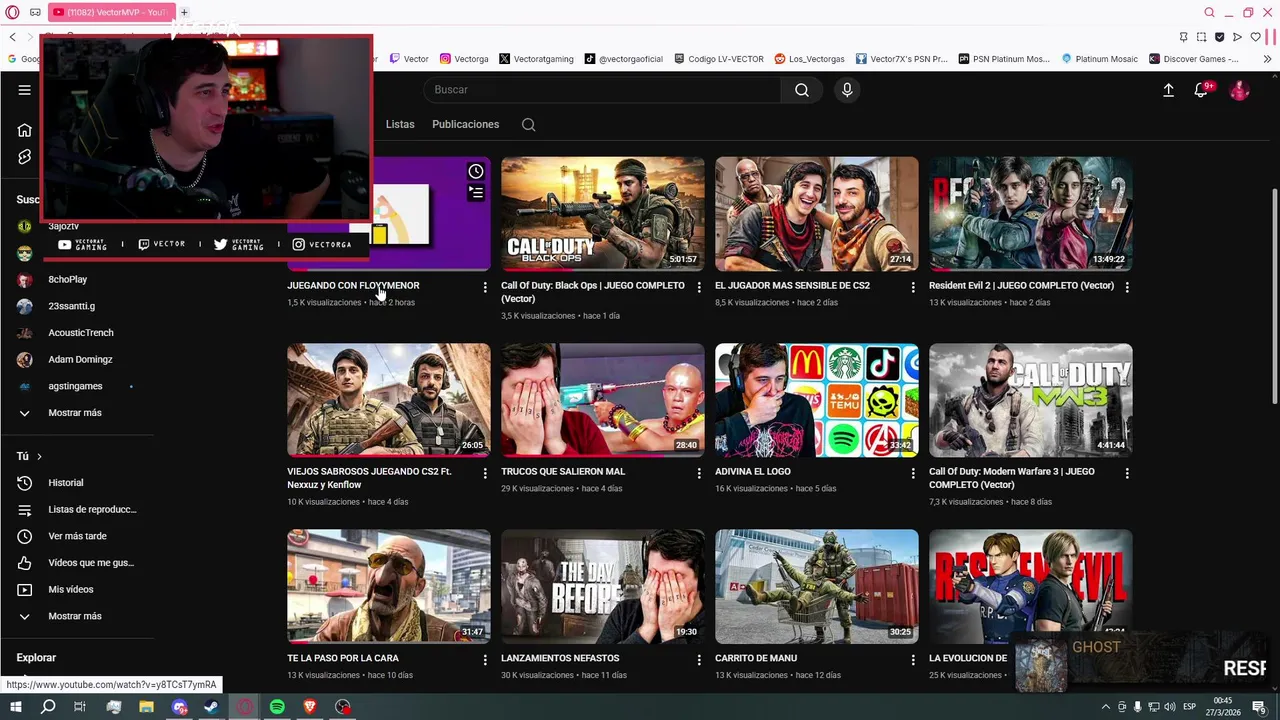Open the Vectorga Instagram bookmark
The image size is (1280, 720).
(464, 59)
